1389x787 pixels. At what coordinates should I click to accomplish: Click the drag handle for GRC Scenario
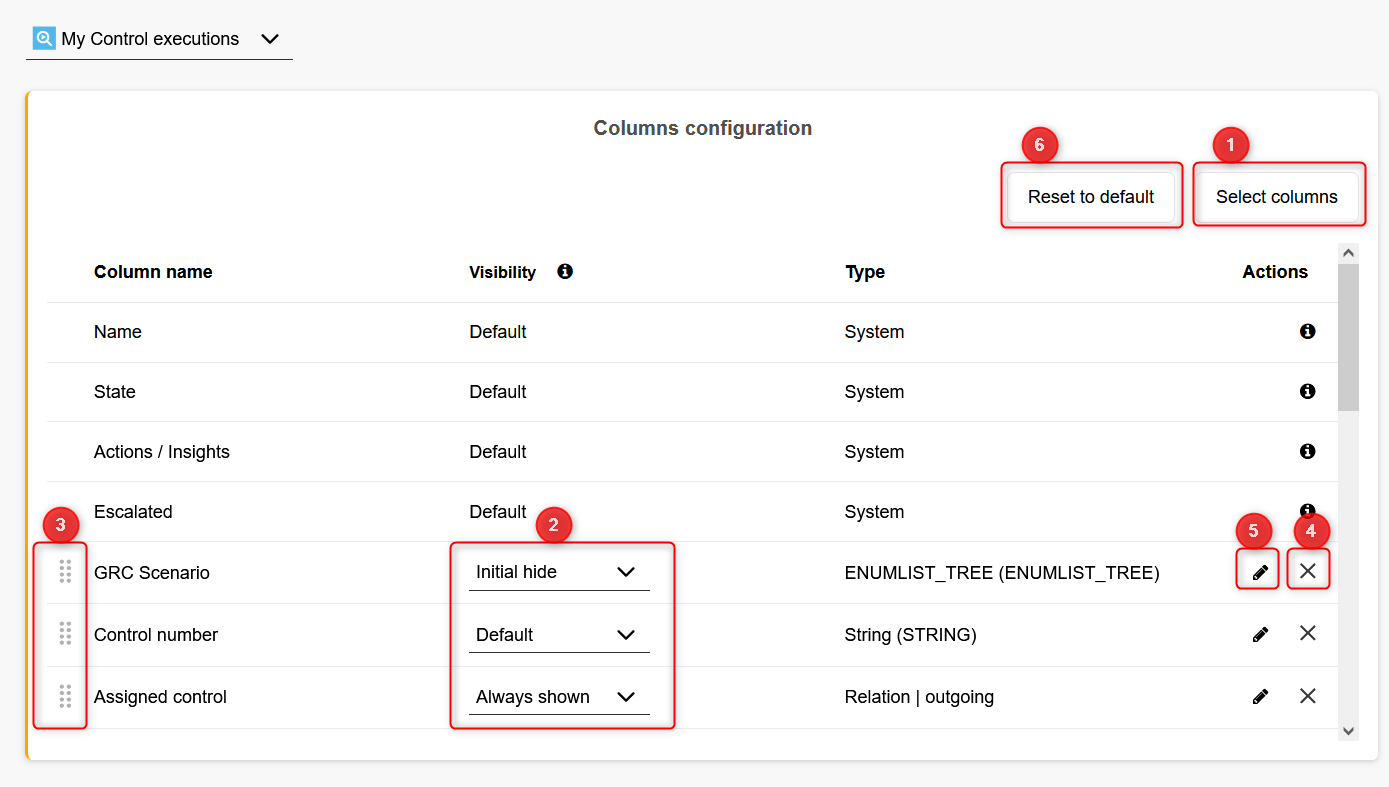[x=65, y=571]
